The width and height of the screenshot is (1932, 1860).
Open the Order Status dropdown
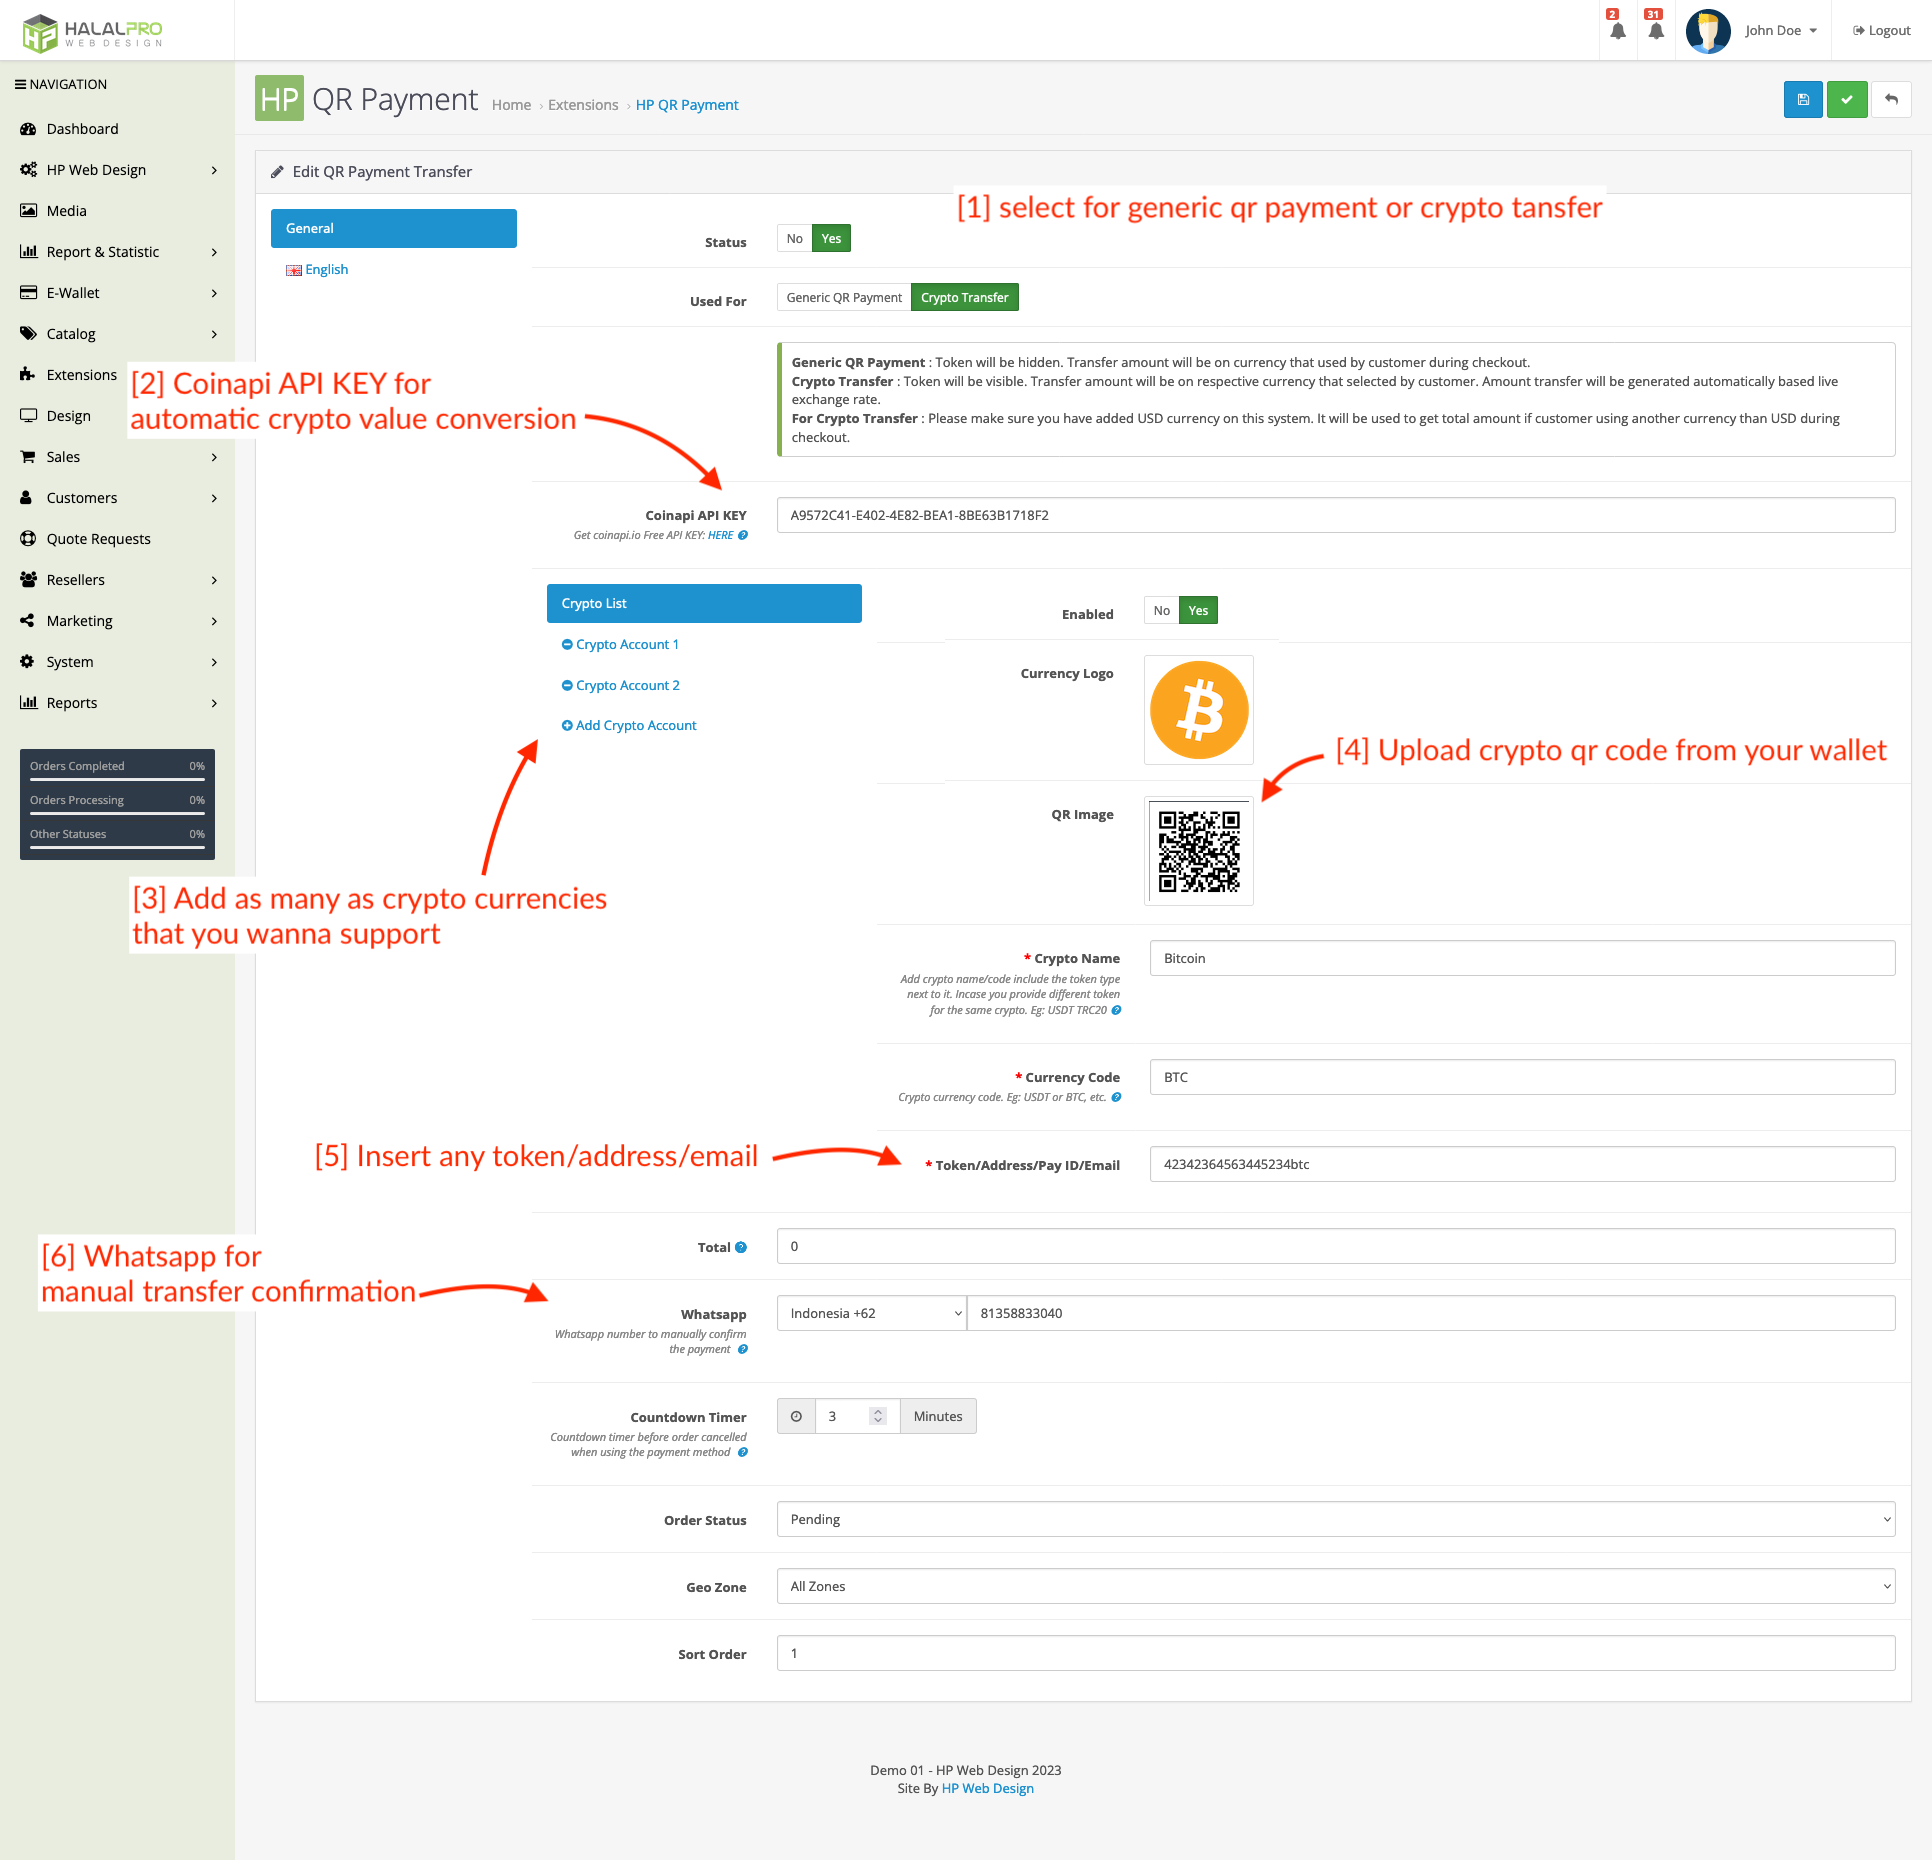point(1335,1519)
